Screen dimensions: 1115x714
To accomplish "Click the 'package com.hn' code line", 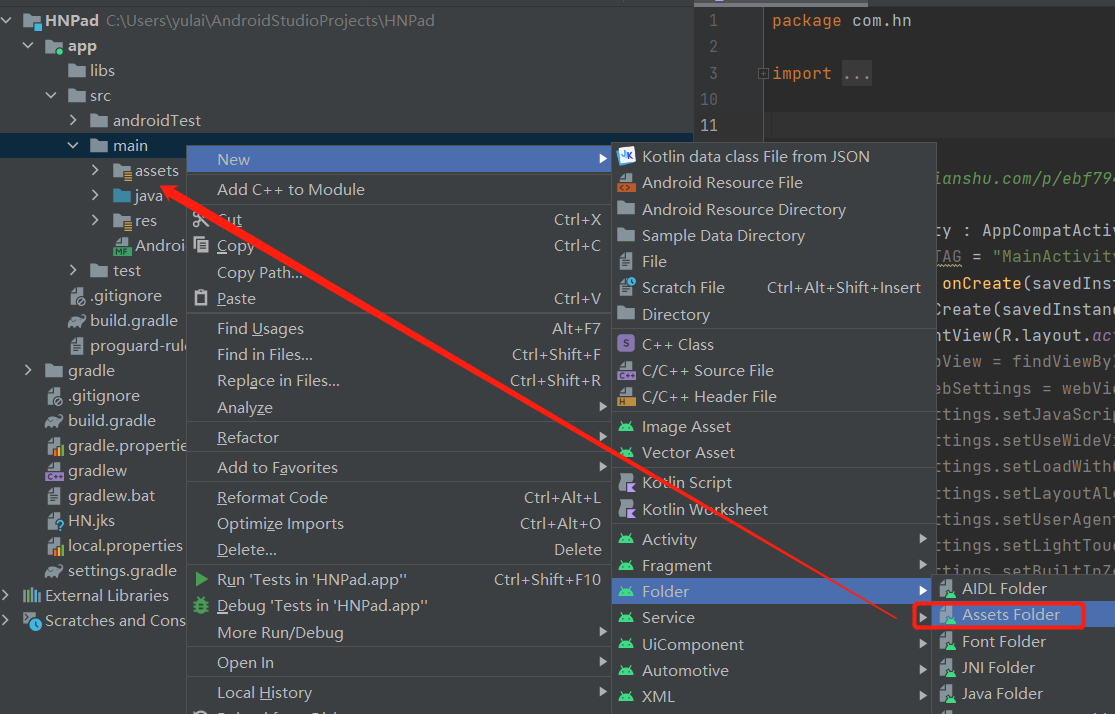I will coord(842,21).
